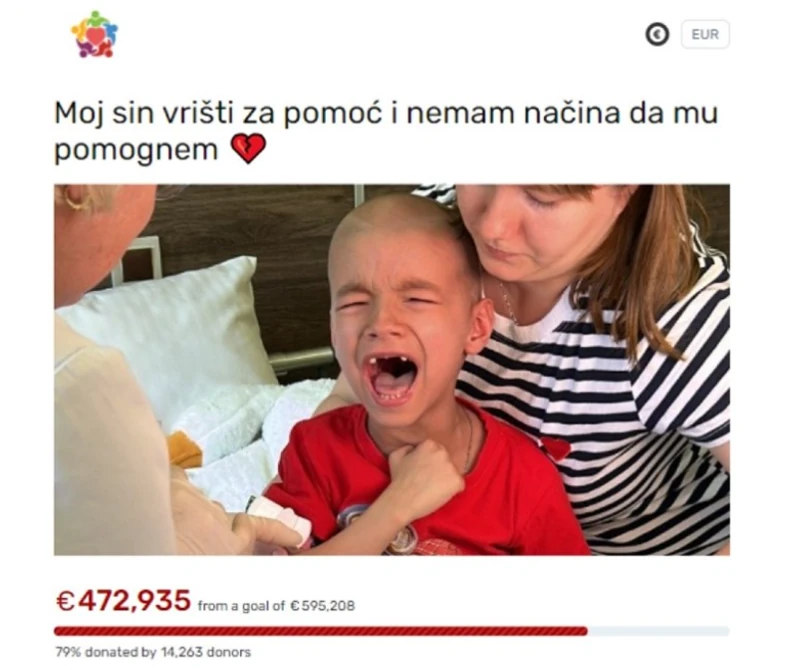790x670 pixels.
Task: Click the red filled portion of progress bar
Action: pyautogui.click(x=320, y=631)
